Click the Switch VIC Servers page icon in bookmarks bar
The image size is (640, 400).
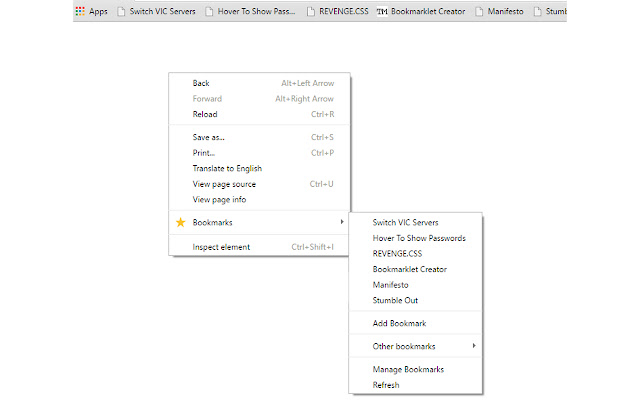(121, 11)
